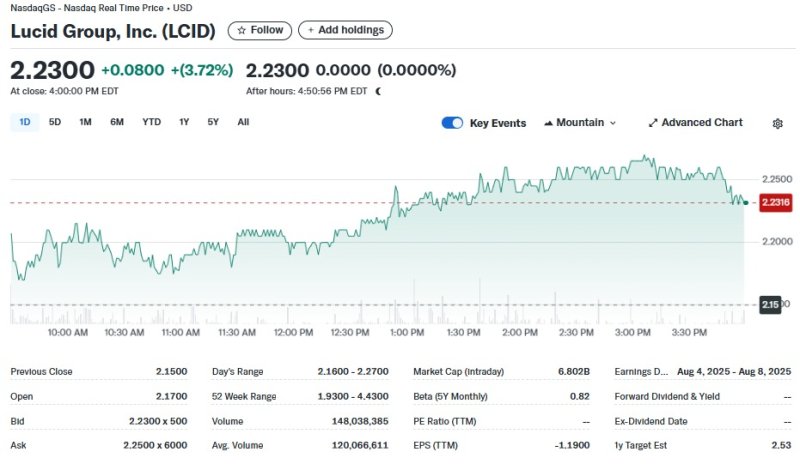The width and height of the screenshot is (800, 464).
Task: Follow Lucid Group stock
Action: tap(260, 30)
